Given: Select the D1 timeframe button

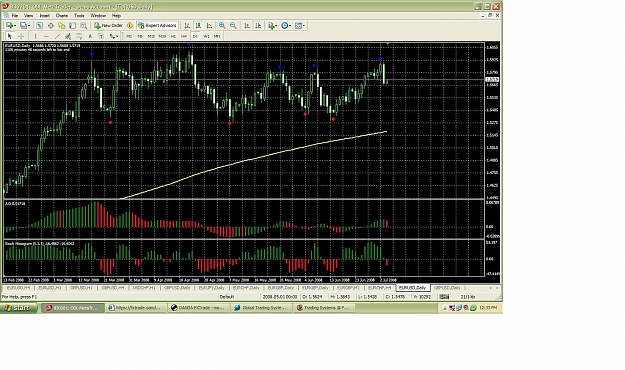Looking at the screenshot, I should (x=195, y=36).
